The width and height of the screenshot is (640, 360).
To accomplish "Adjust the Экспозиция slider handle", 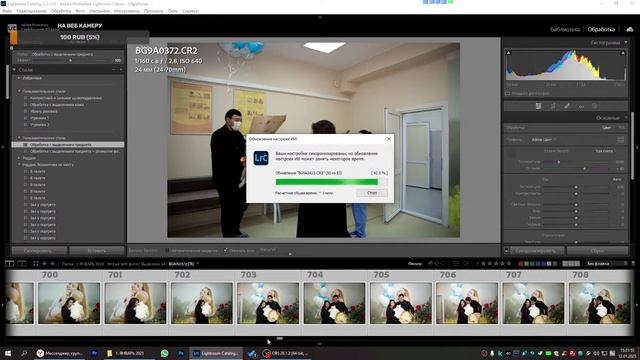I will click(576, 187).
